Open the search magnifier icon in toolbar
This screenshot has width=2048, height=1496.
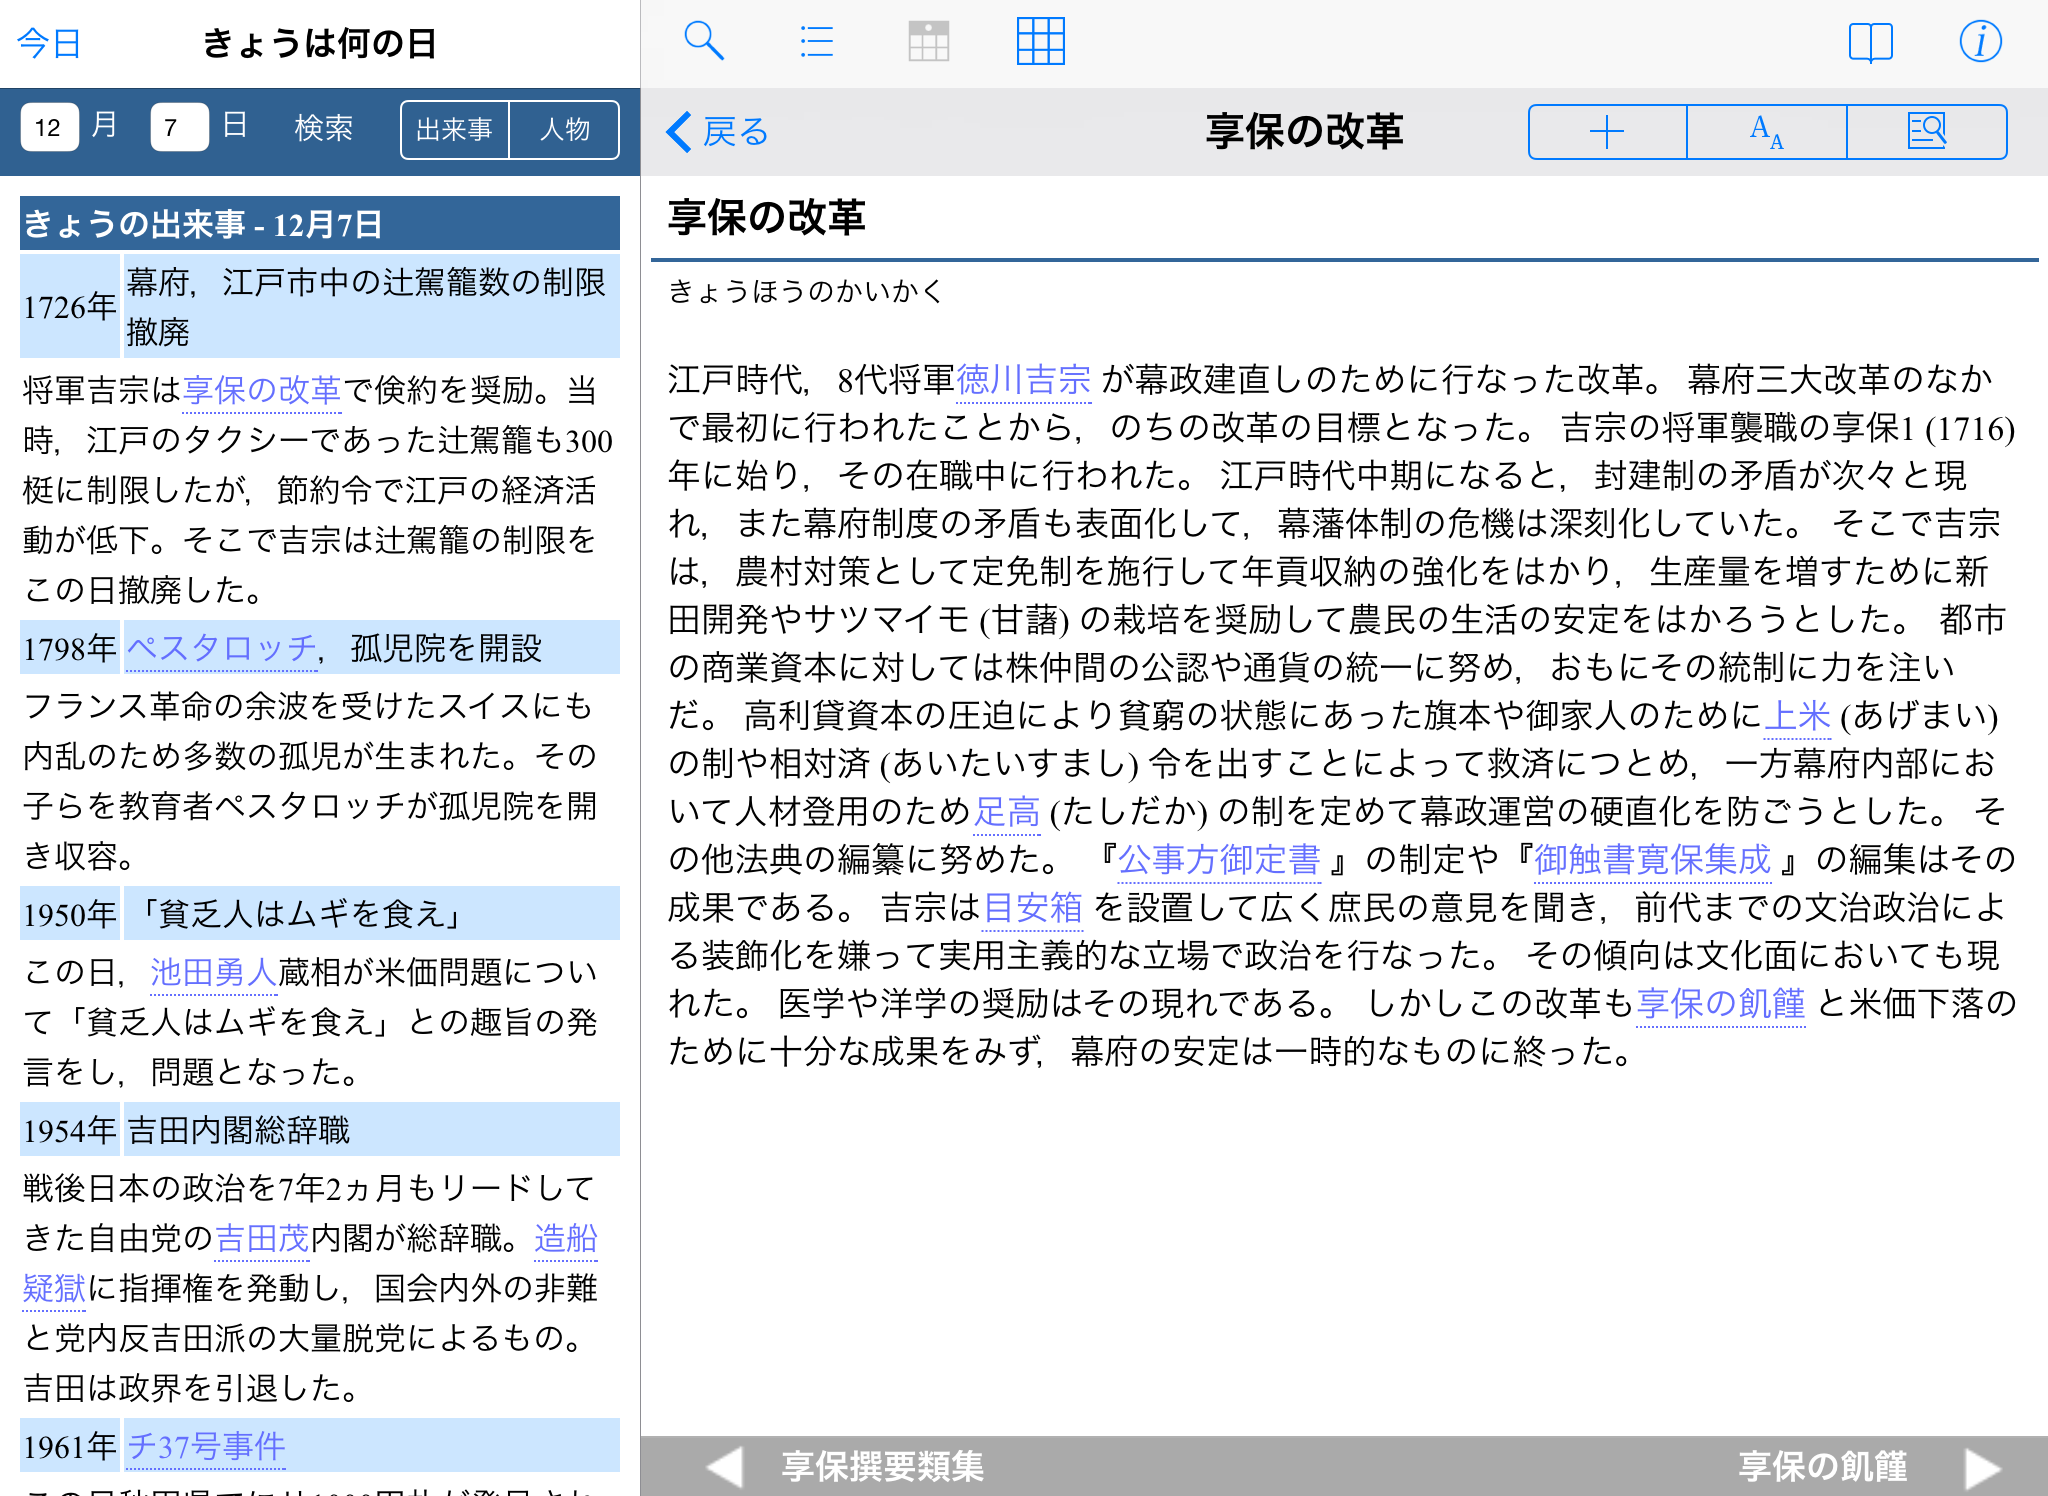click(x=704, y=42)
